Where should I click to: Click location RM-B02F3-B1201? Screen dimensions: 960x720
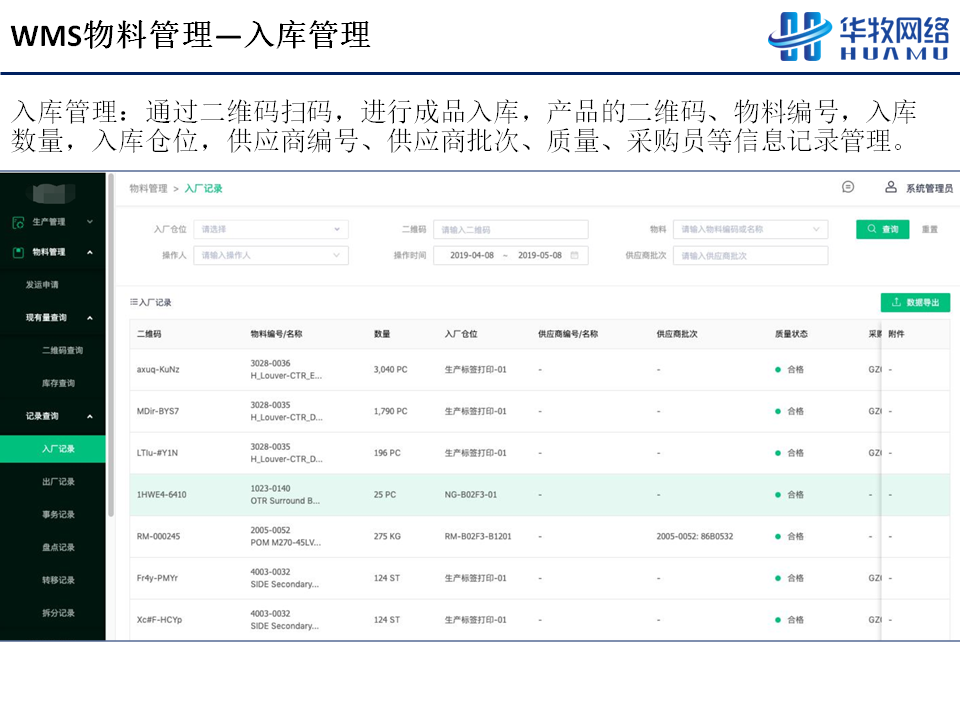pos(478,536)
